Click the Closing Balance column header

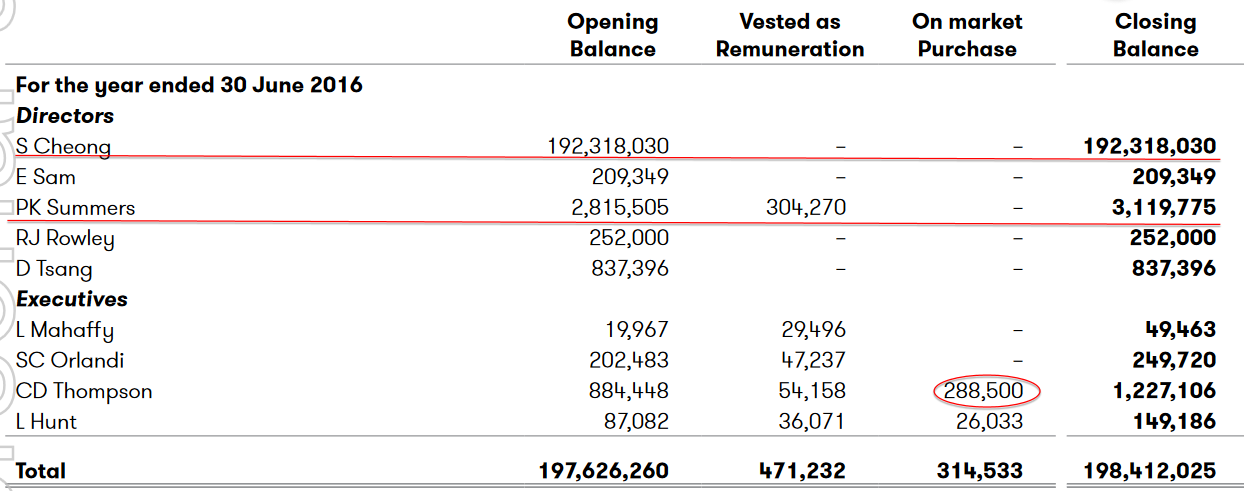click(x=1155, y=35)
